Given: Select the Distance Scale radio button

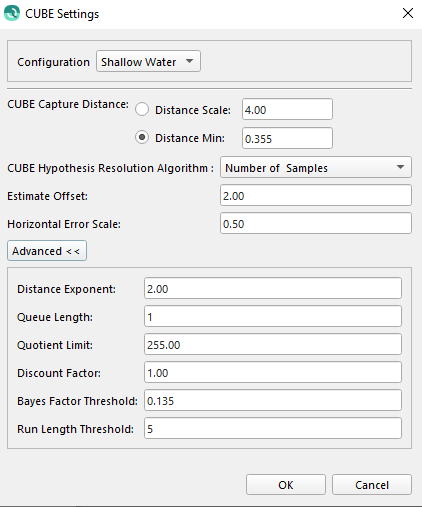Looking at the screenshot, I should point(142,110).
